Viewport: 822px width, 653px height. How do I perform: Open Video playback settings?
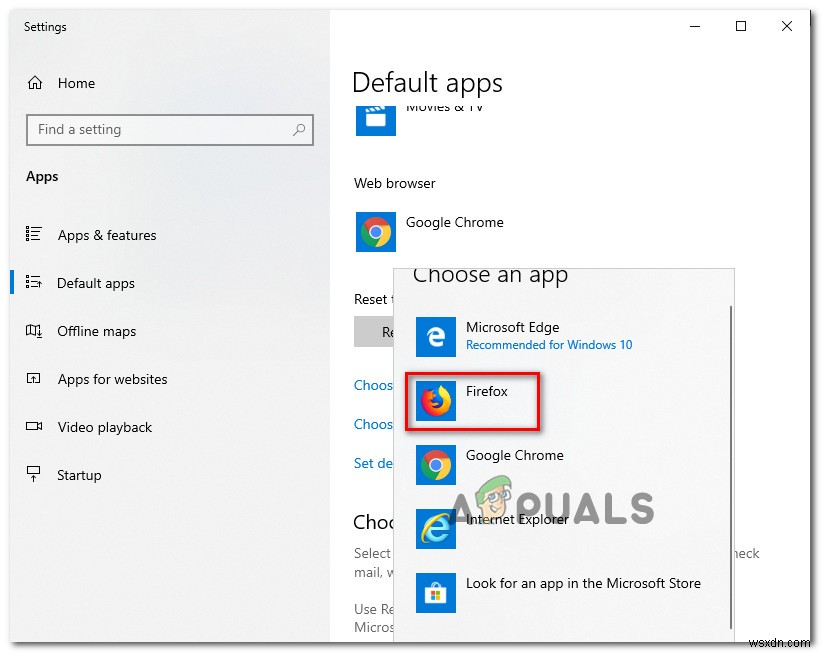click(104, 427)
